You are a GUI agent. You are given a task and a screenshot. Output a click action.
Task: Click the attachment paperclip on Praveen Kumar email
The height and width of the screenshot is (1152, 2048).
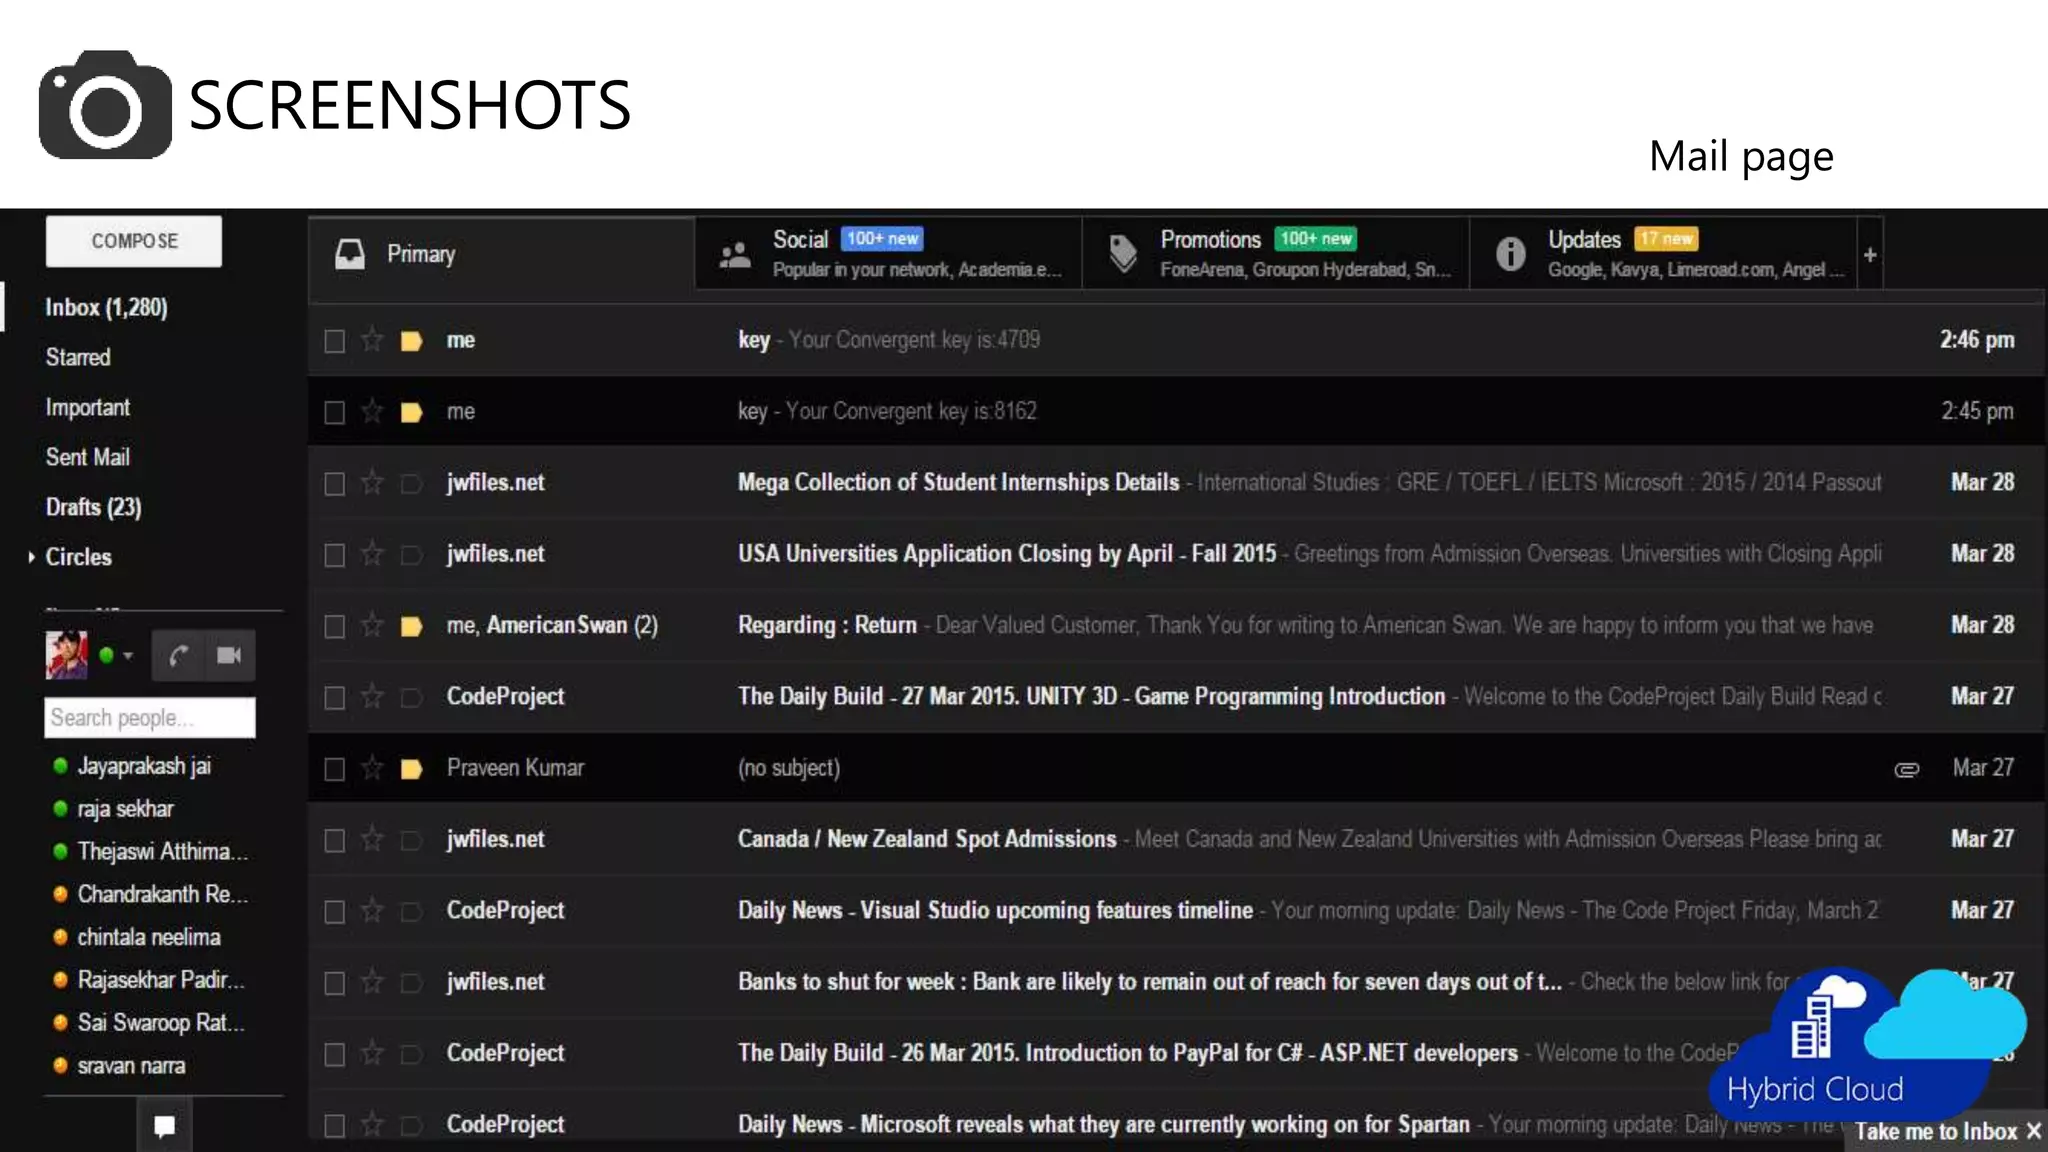click(1907, 769)
